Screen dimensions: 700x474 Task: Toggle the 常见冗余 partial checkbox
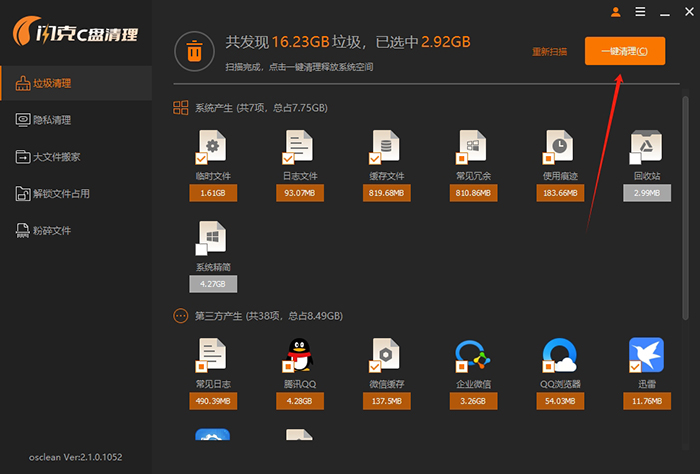(461, 158)
